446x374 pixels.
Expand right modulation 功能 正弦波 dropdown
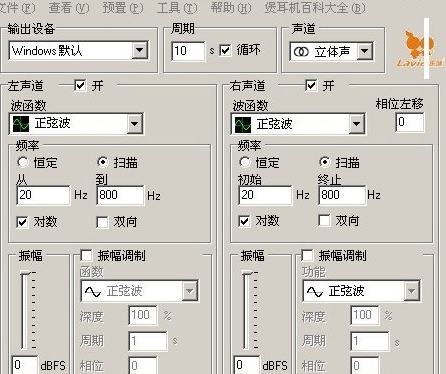pyautogui.click(x=412, y=291)
